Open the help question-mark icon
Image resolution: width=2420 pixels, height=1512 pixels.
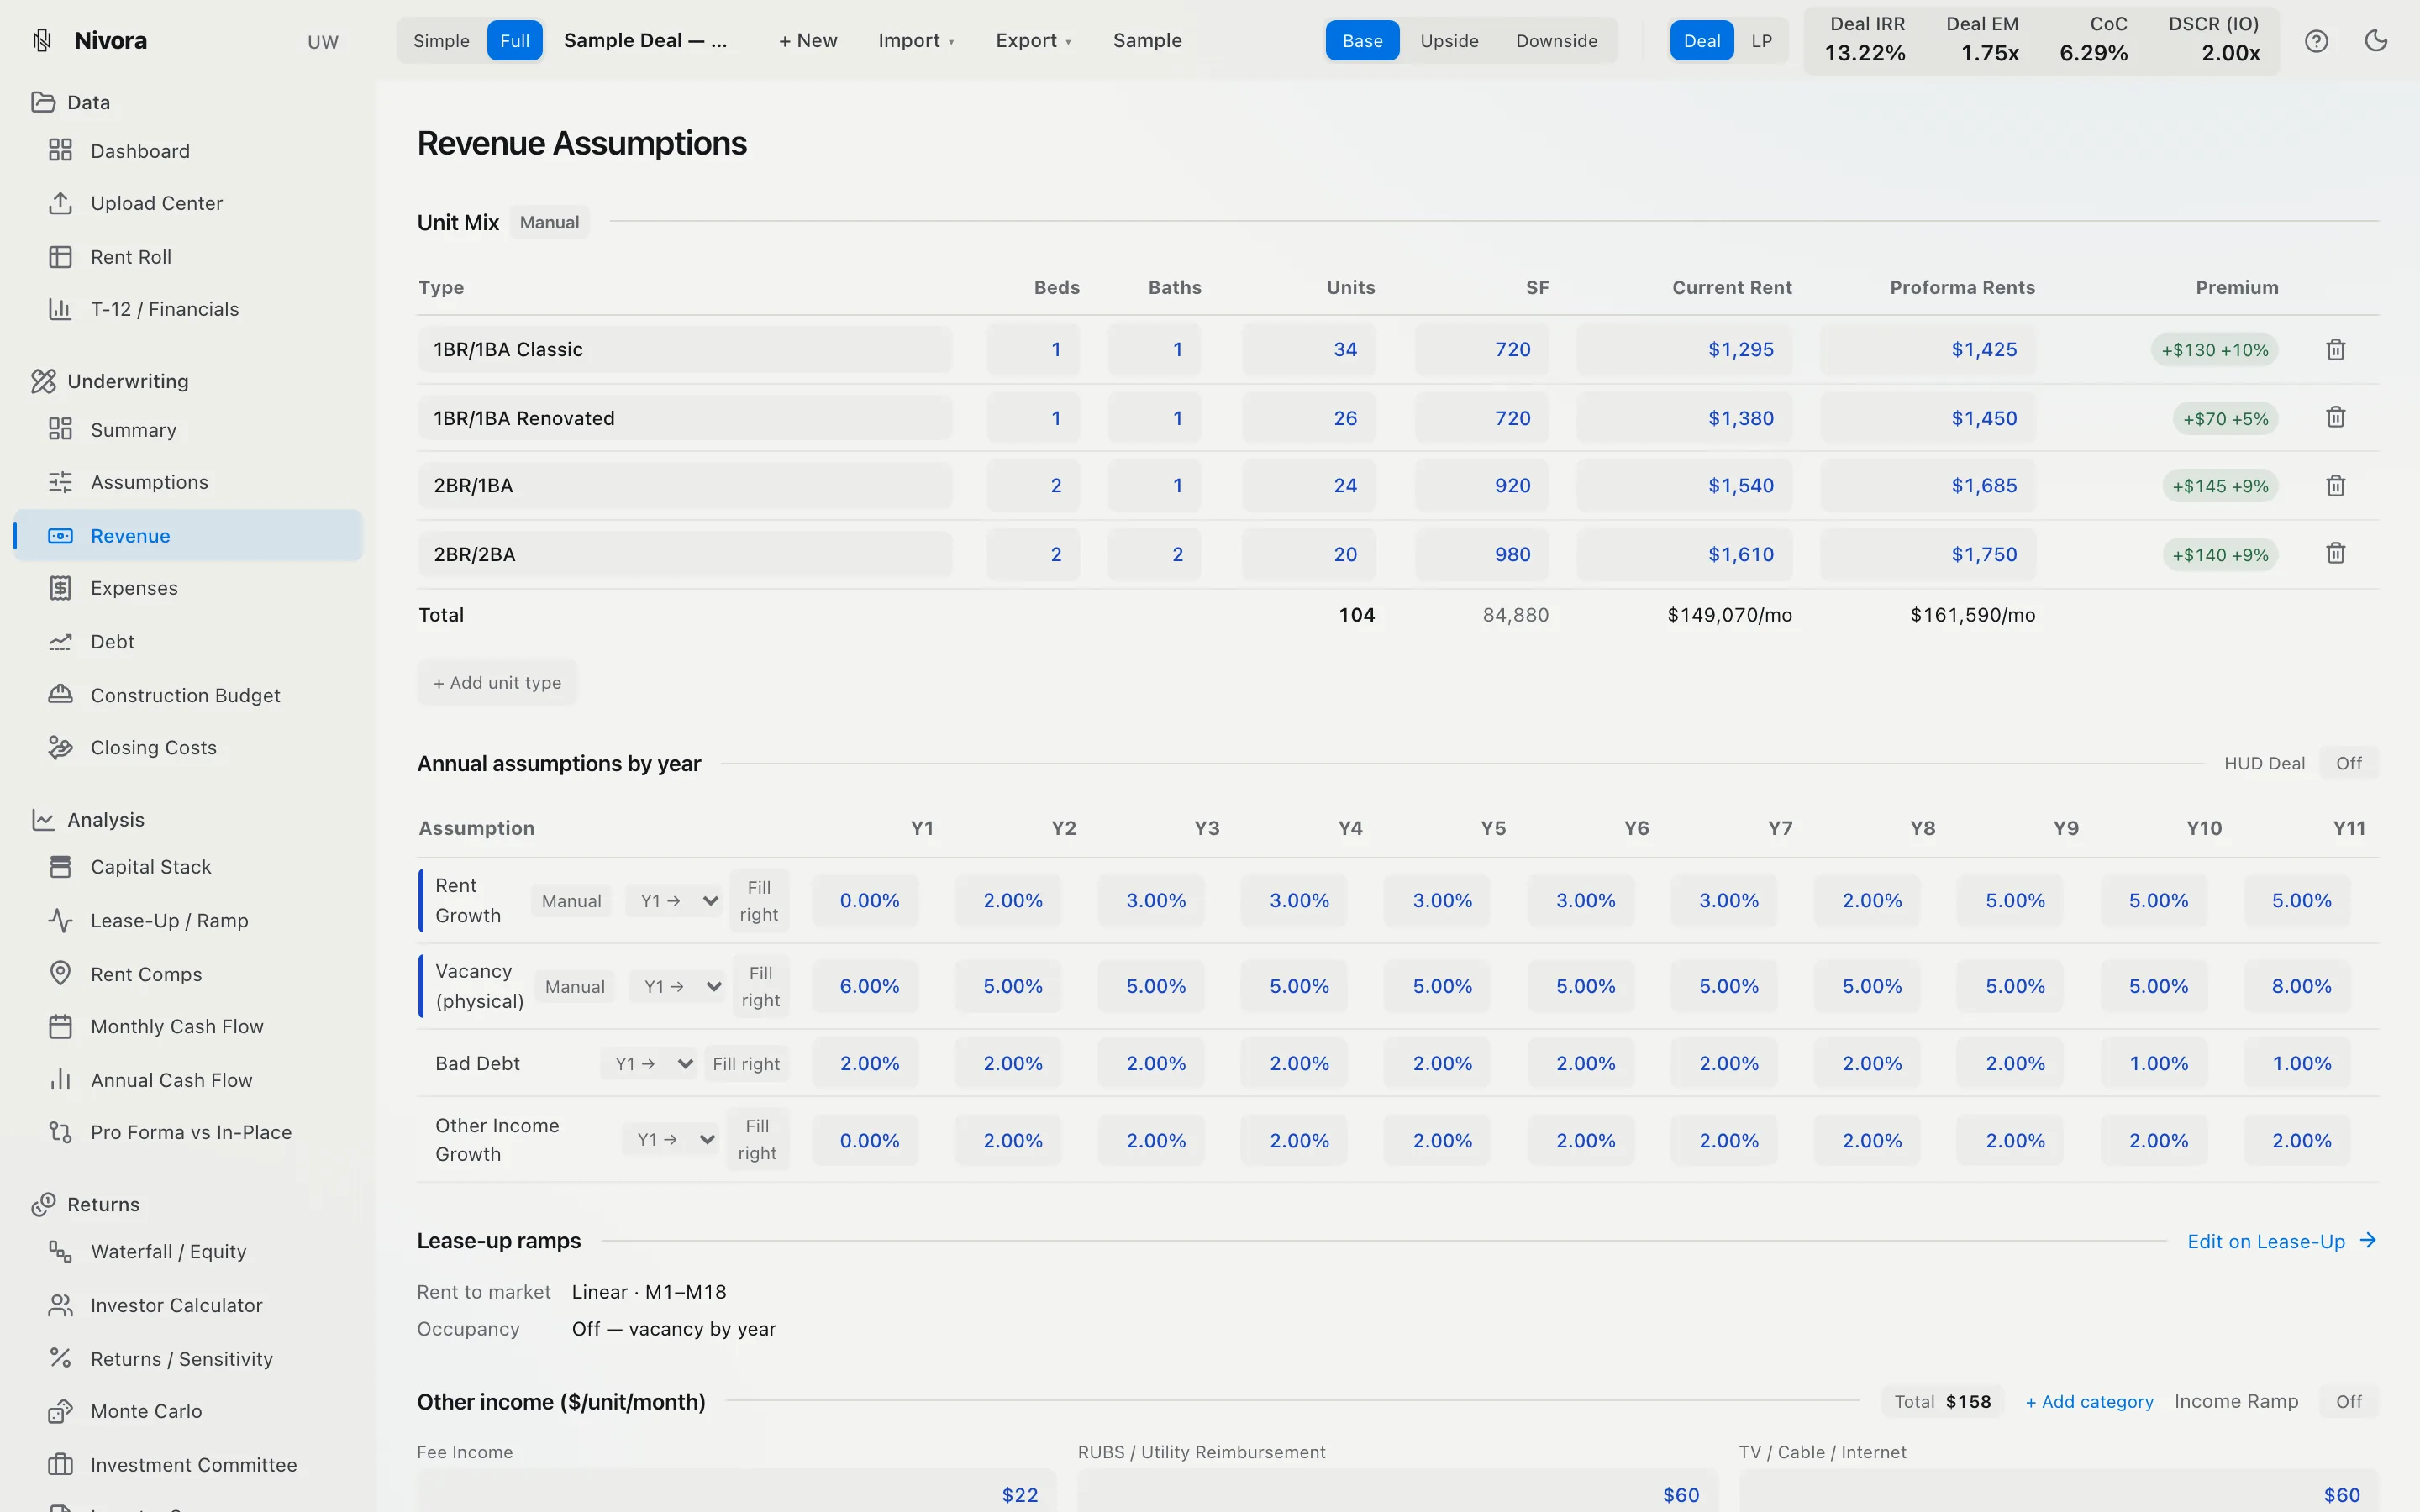pyautogui.click(x=2316, y=41)
